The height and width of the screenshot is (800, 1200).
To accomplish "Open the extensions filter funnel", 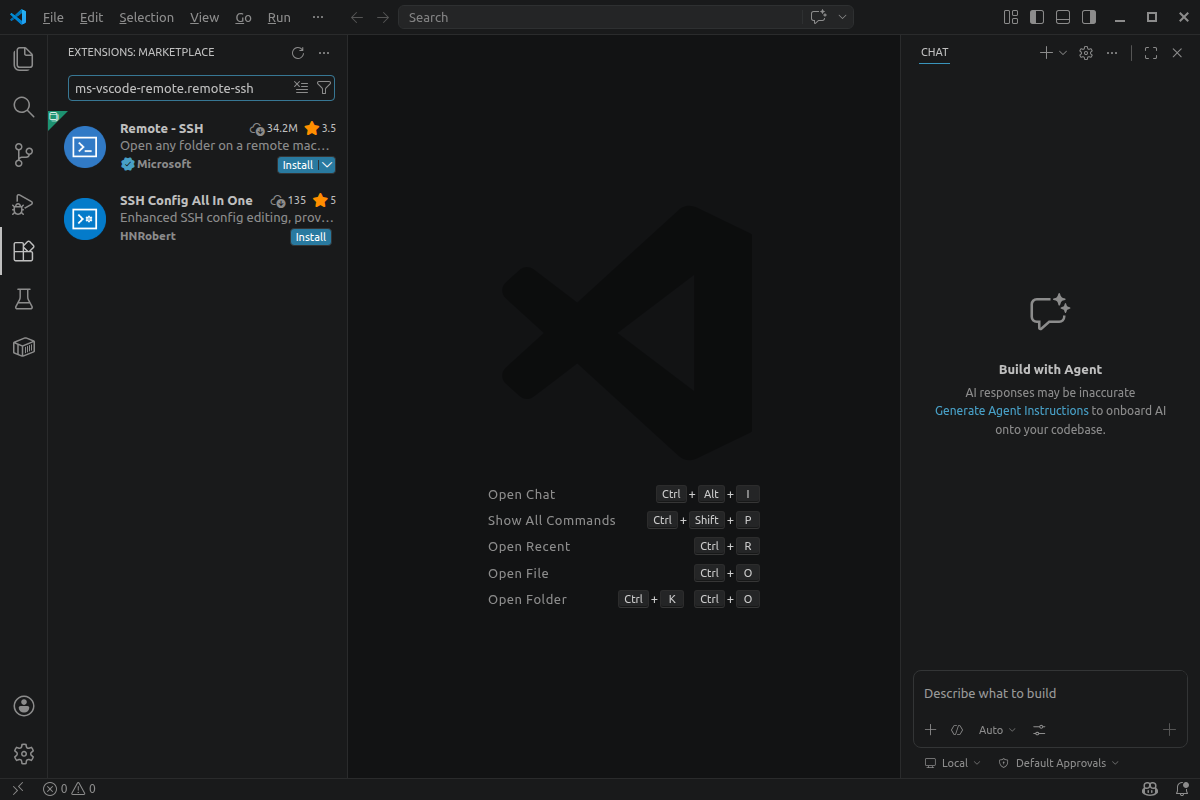I will coord(324,88).
